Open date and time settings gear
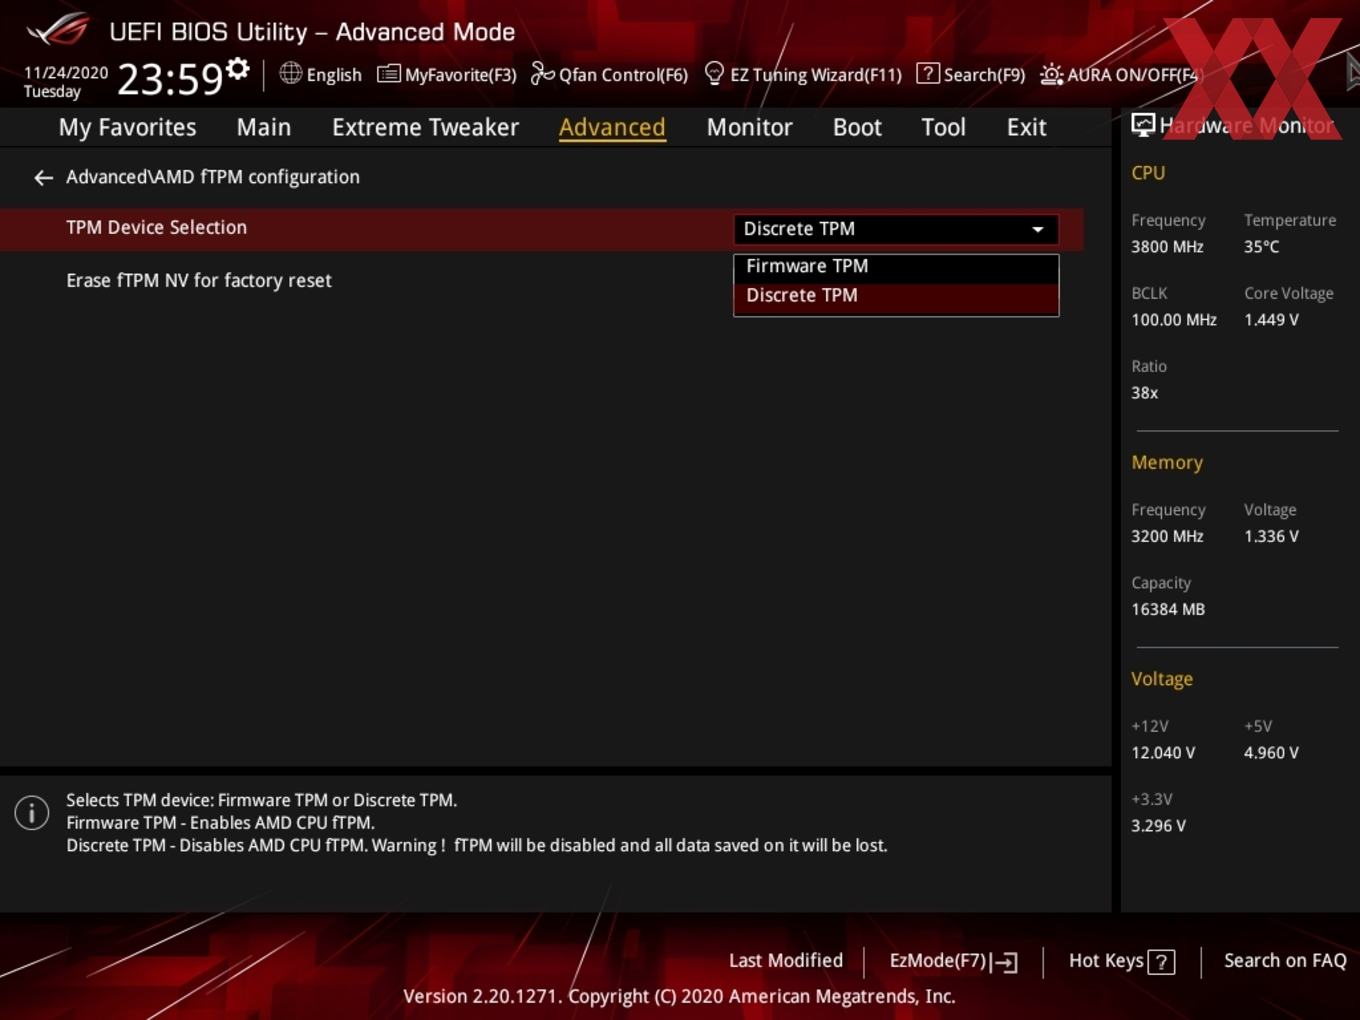 (x=237, y=68)
